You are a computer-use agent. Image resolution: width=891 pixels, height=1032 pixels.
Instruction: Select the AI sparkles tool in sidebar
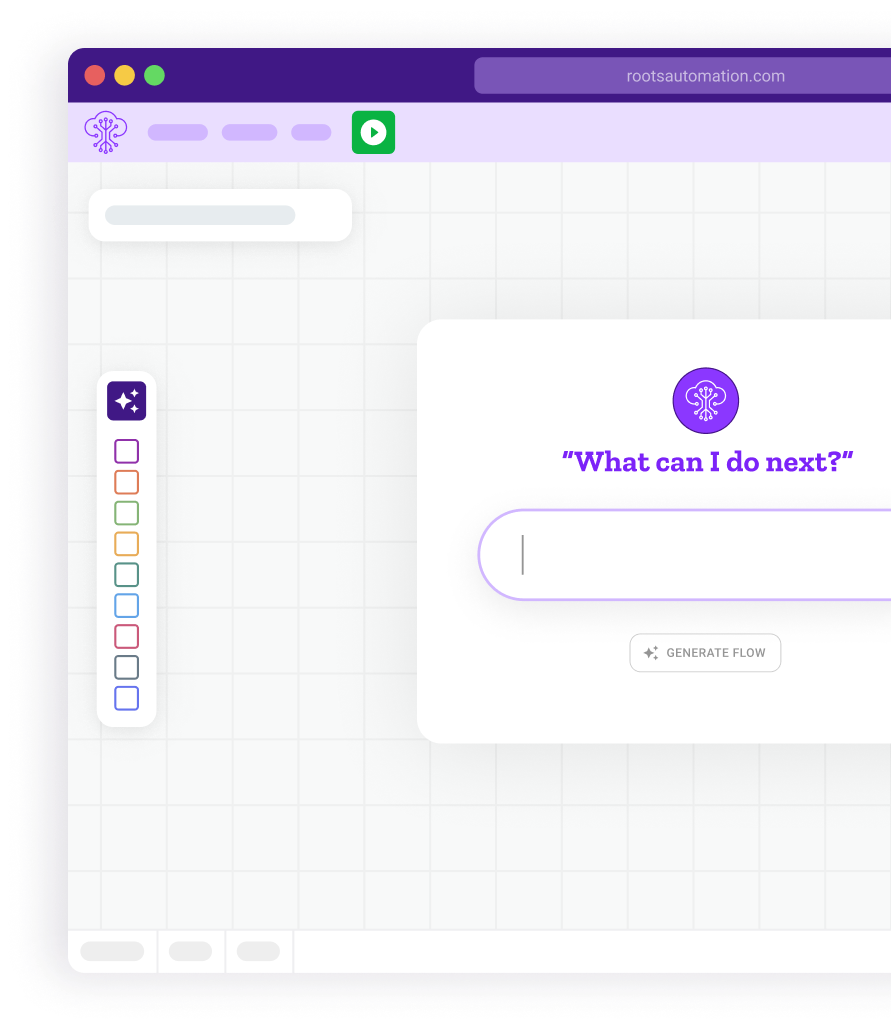click(126, 401)
